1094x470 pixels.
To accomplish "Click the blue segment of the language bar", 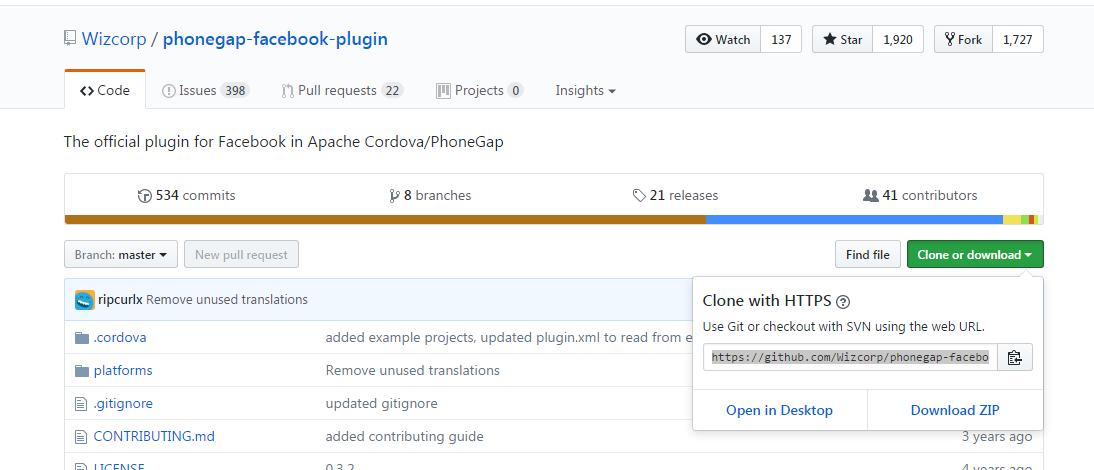I will (854, 220).
